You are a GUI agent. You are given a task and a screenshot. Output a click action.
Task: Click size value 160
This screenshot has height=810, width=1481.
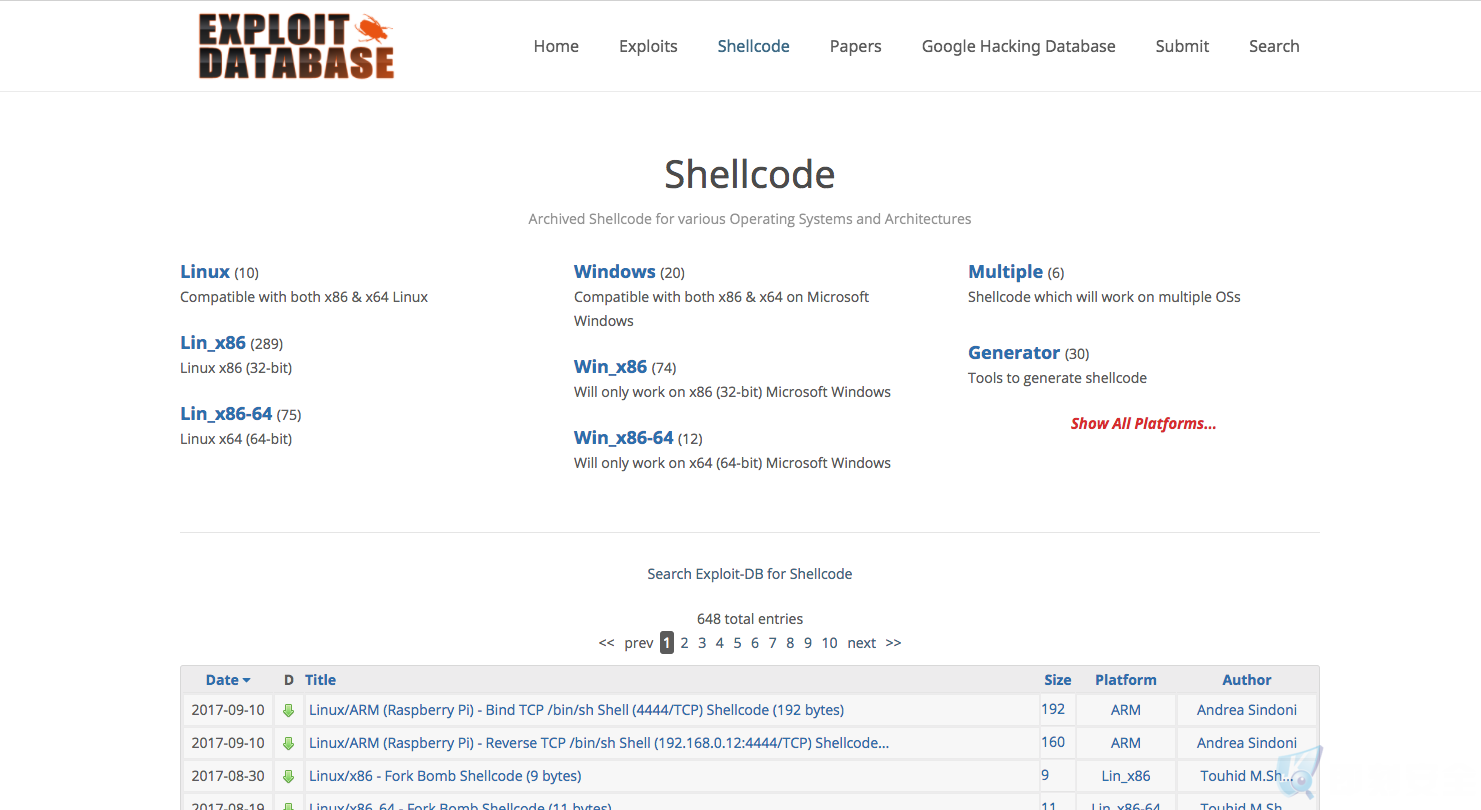(1053, 742)
